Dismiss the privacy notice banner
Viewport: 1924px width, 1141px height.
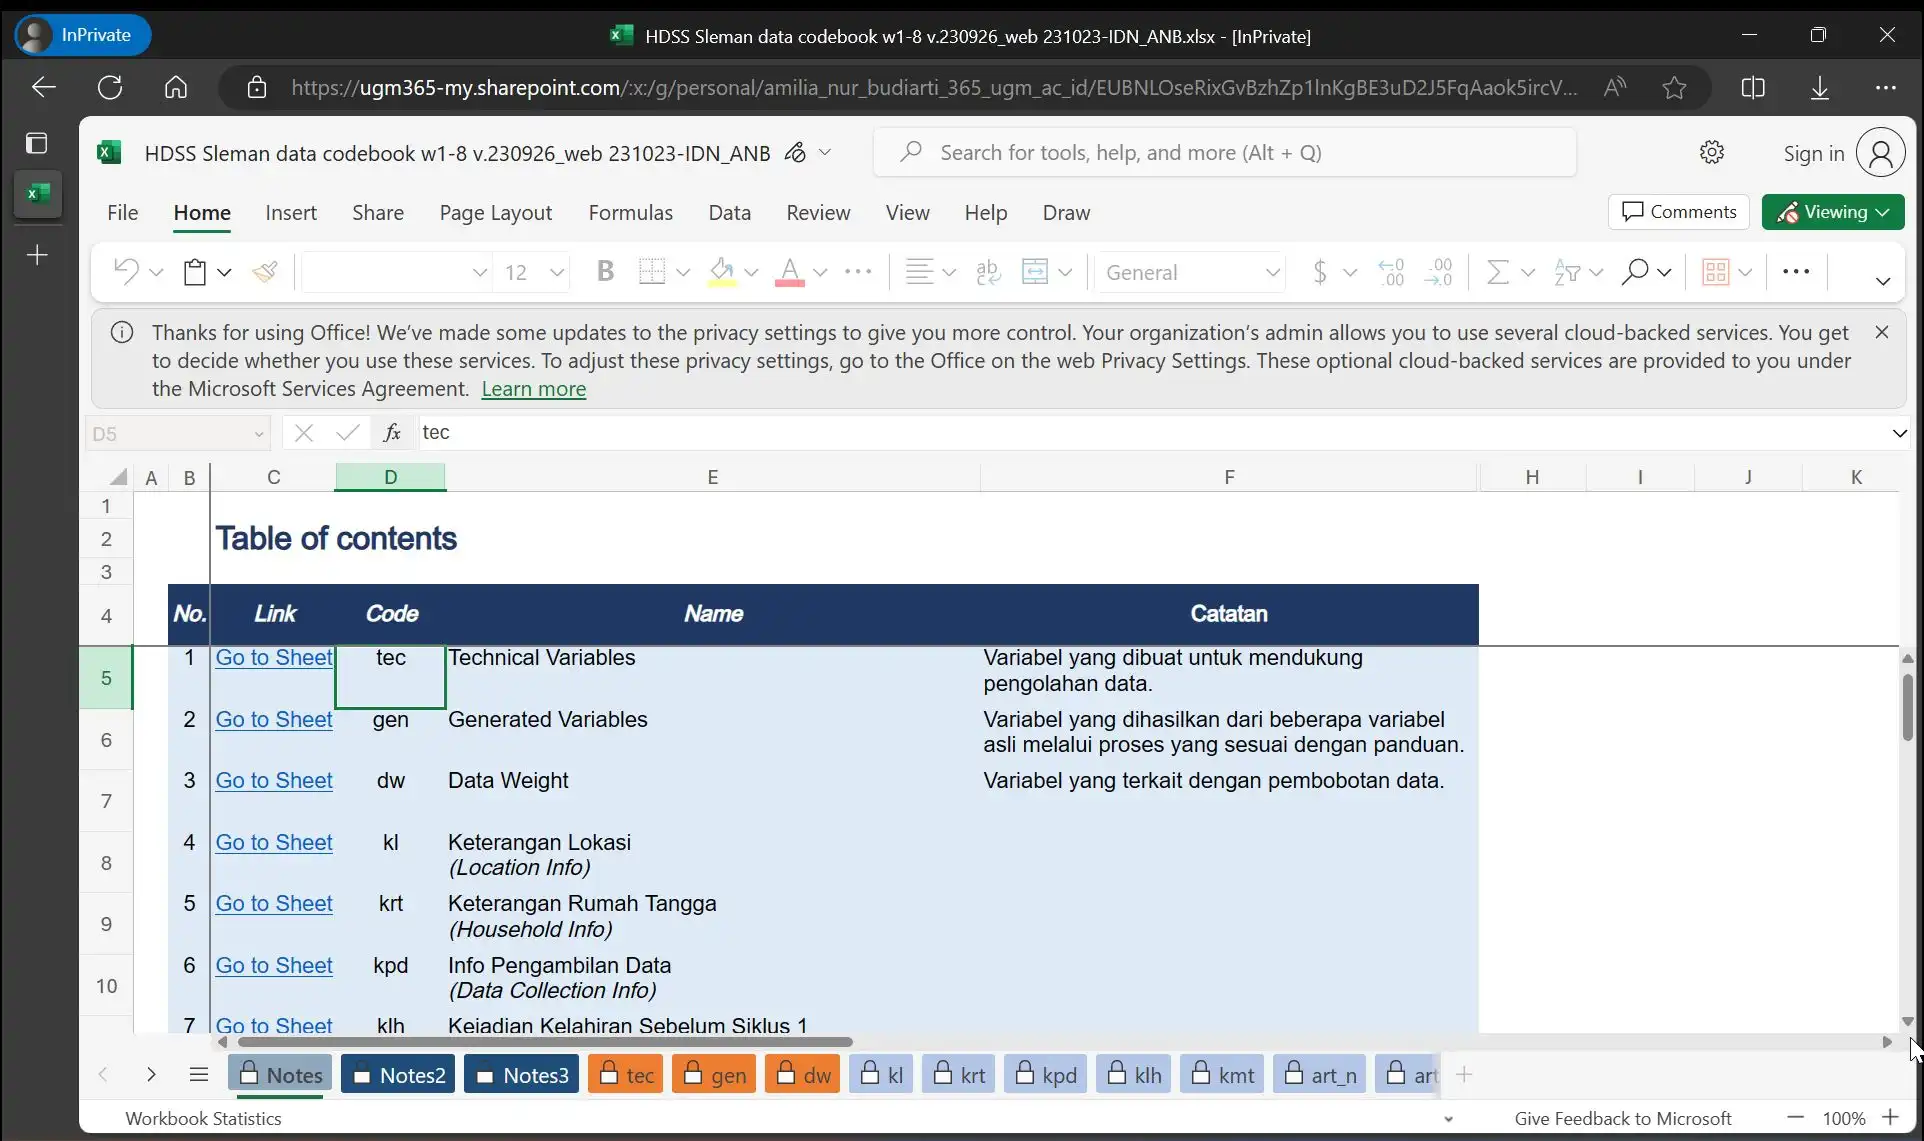pos(1882,332)
